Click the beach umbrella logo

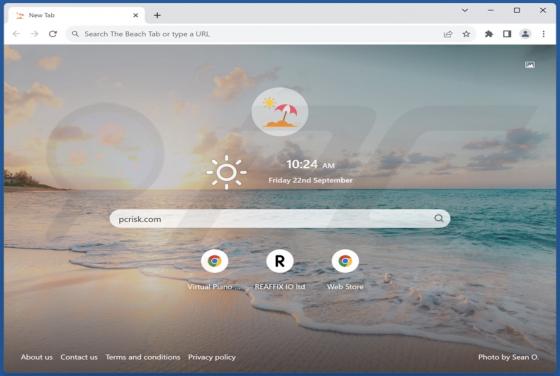(x=280, y=112)
